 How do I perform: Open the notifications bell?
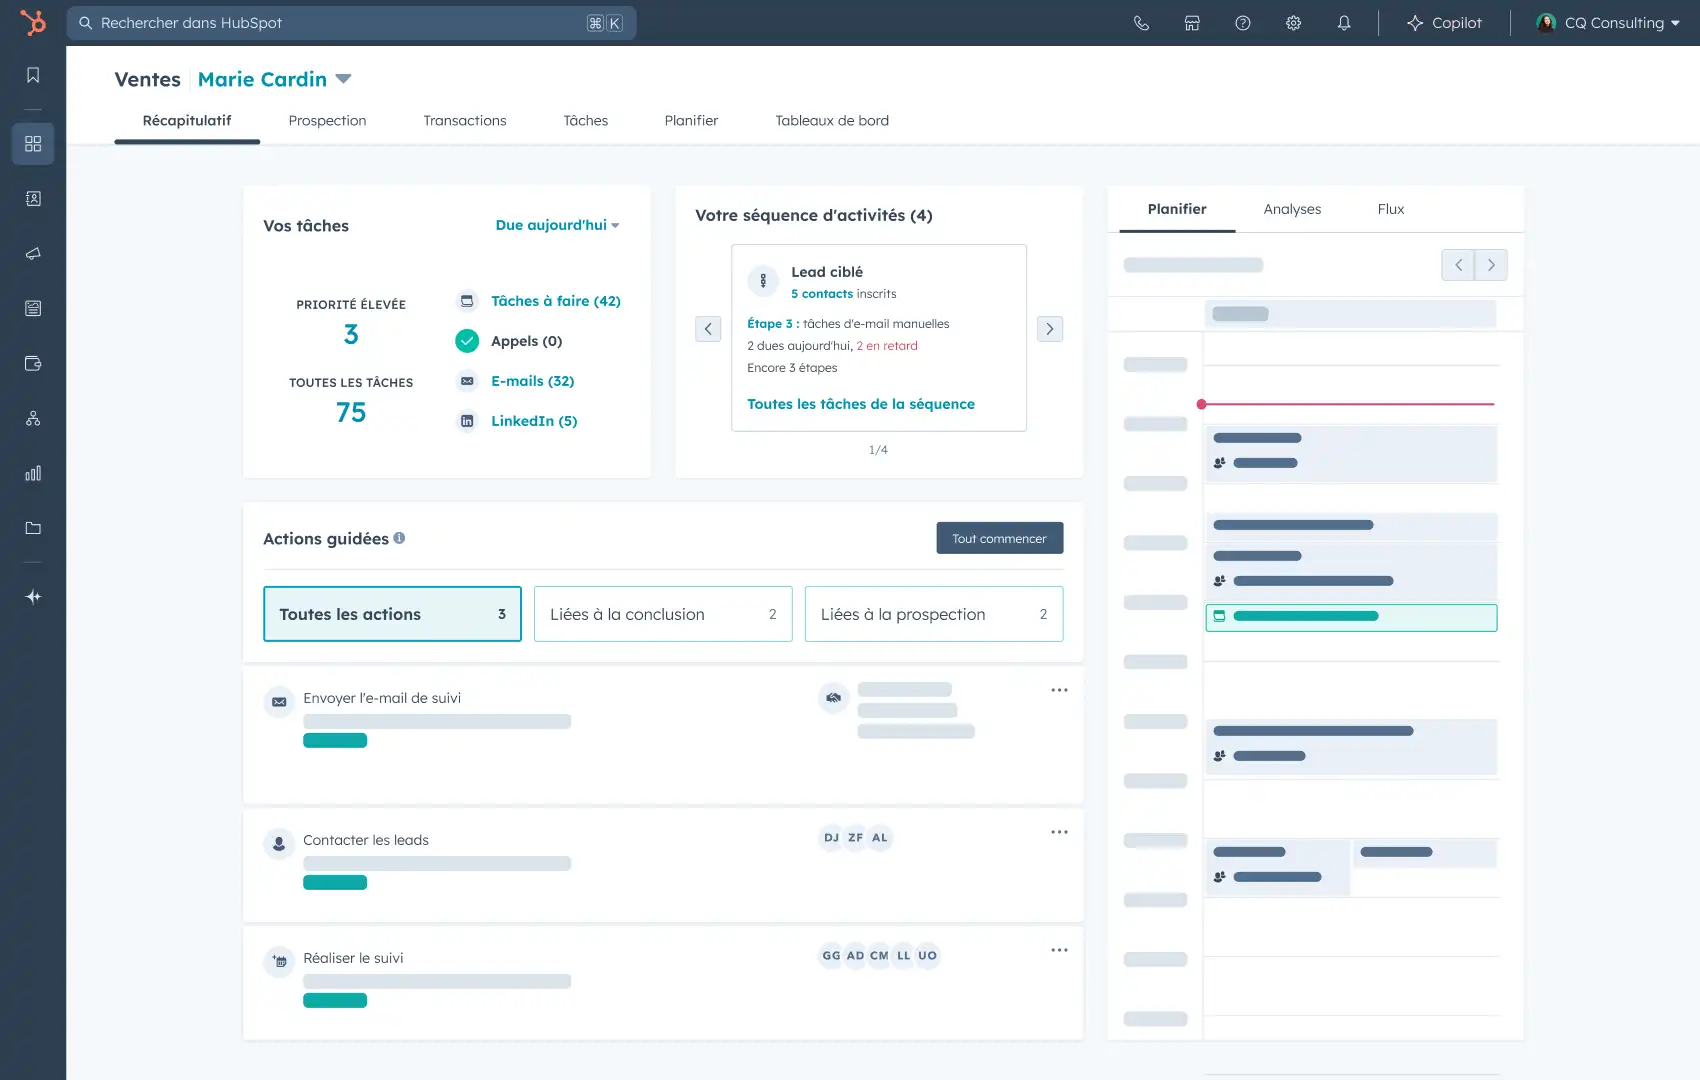tap(1344, 23)
